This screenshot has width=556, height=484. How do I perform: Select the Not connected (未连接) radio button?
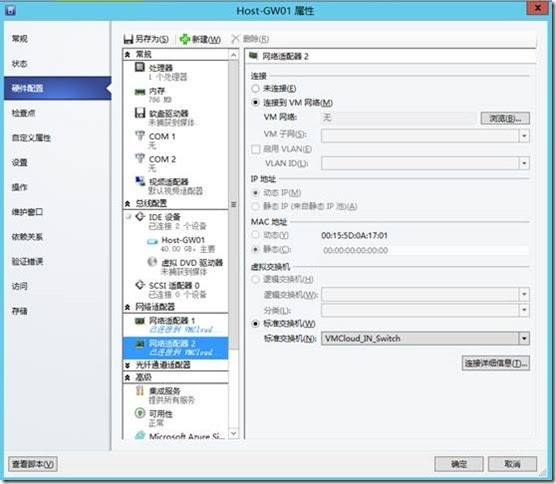[x=255, y=88]
